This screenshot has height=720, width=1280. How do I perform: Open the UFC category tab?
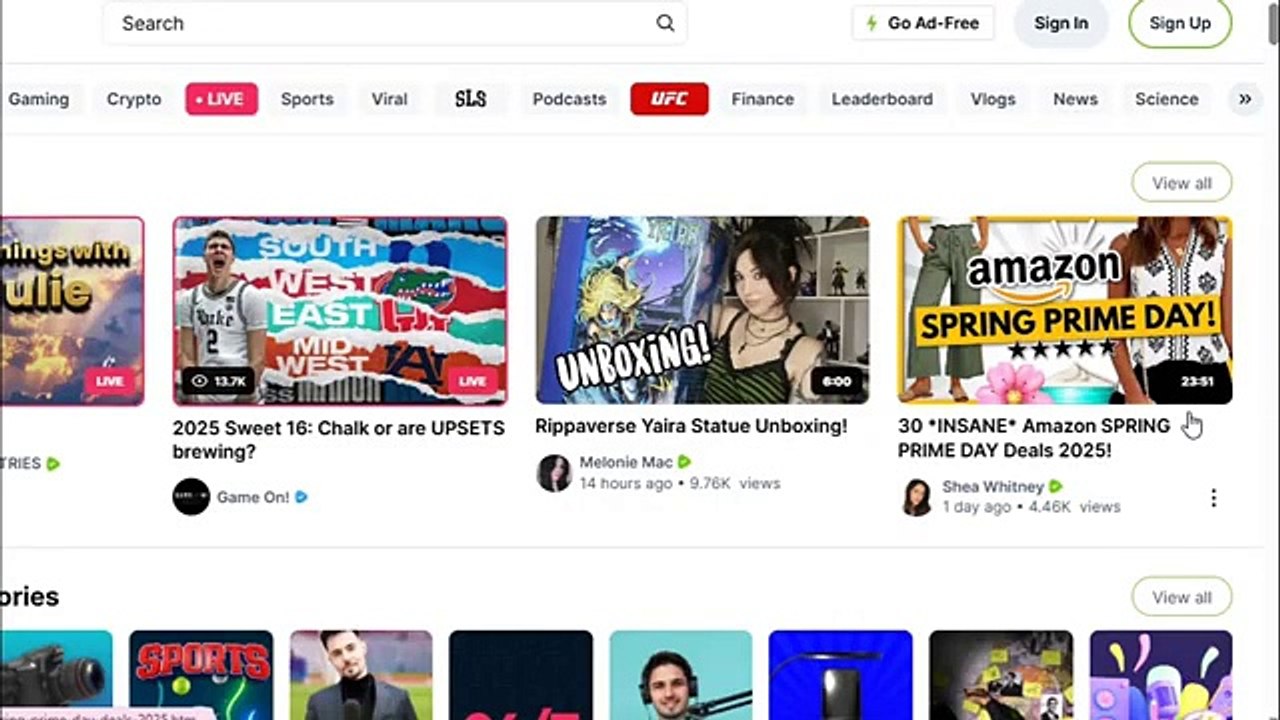click(x=669, y=99)
